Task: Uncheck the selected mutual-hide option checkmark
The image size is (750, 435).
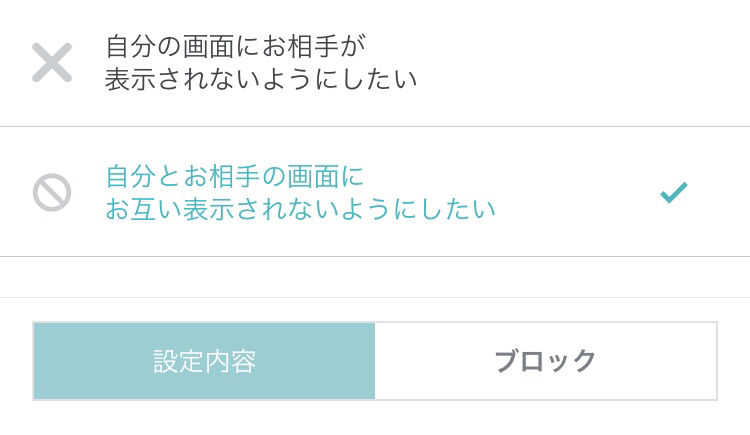Action: tap(674, 192)
